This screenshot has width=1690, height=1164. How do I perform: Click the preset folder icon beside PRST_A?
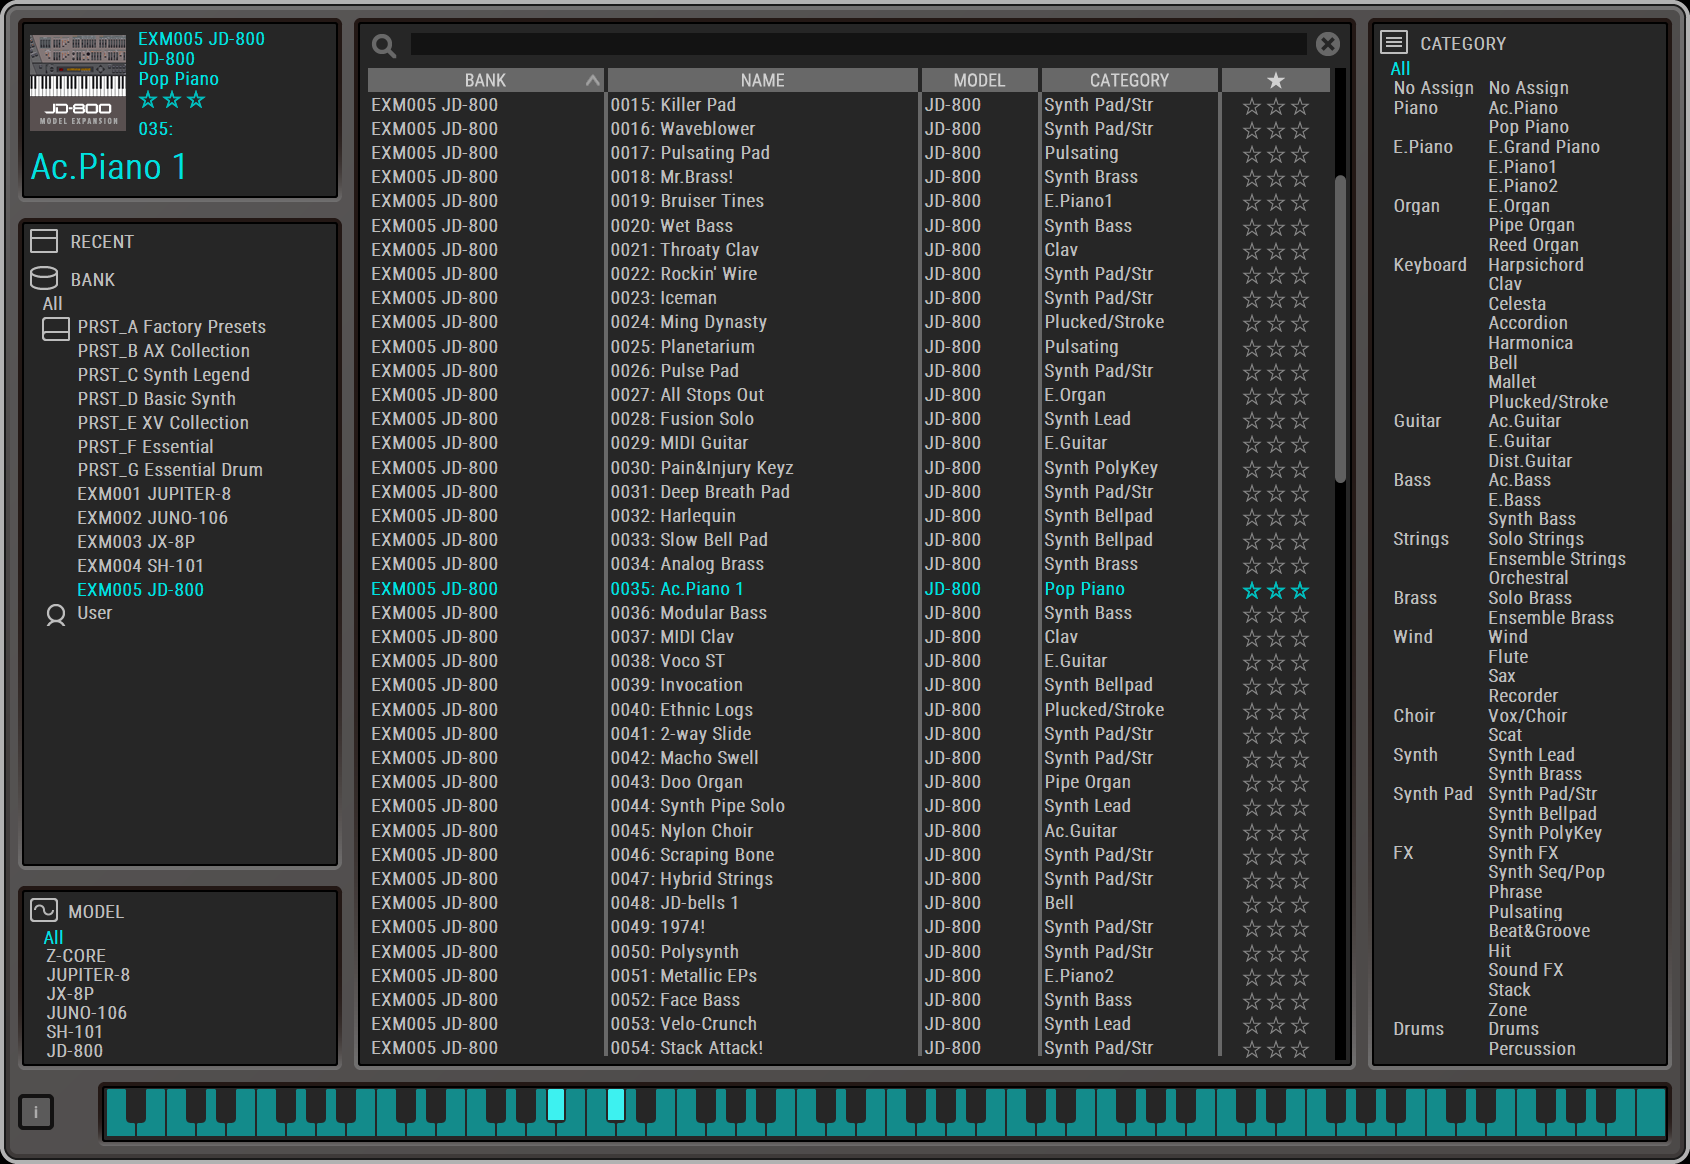pos(56,329)
